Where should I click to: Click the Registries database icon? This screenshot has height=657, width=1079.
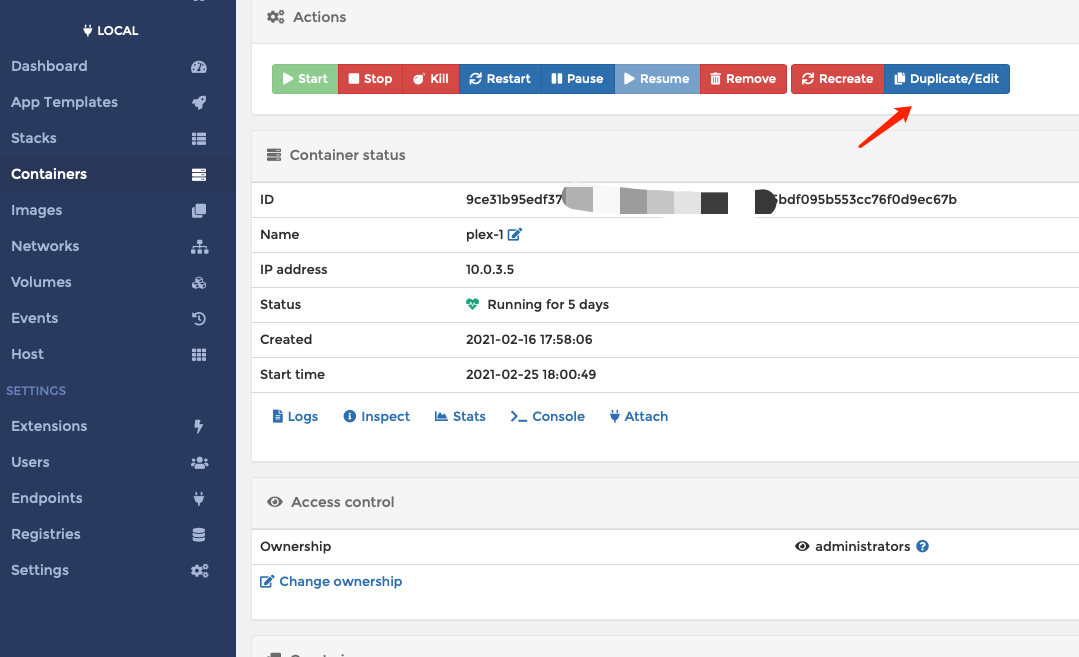pyautogui.click(x=199, y=535)
